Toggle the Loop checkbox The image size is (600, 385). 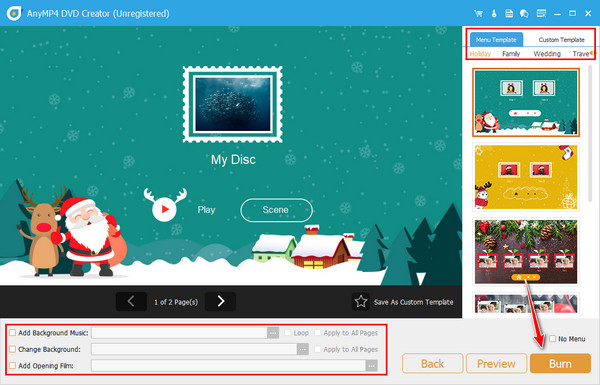[x=288, y=333]
